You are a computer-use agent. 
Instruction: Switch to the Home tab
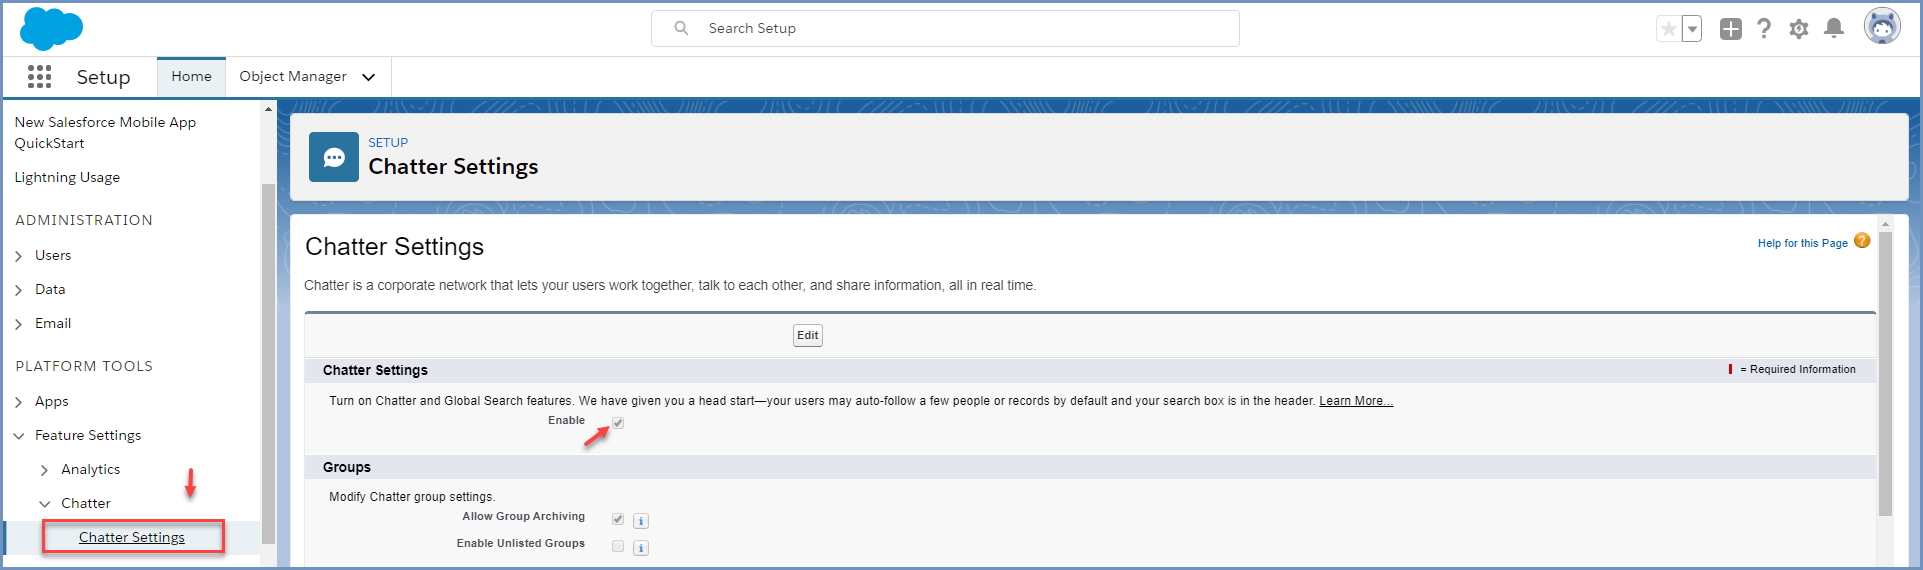[x=191, y=77]
